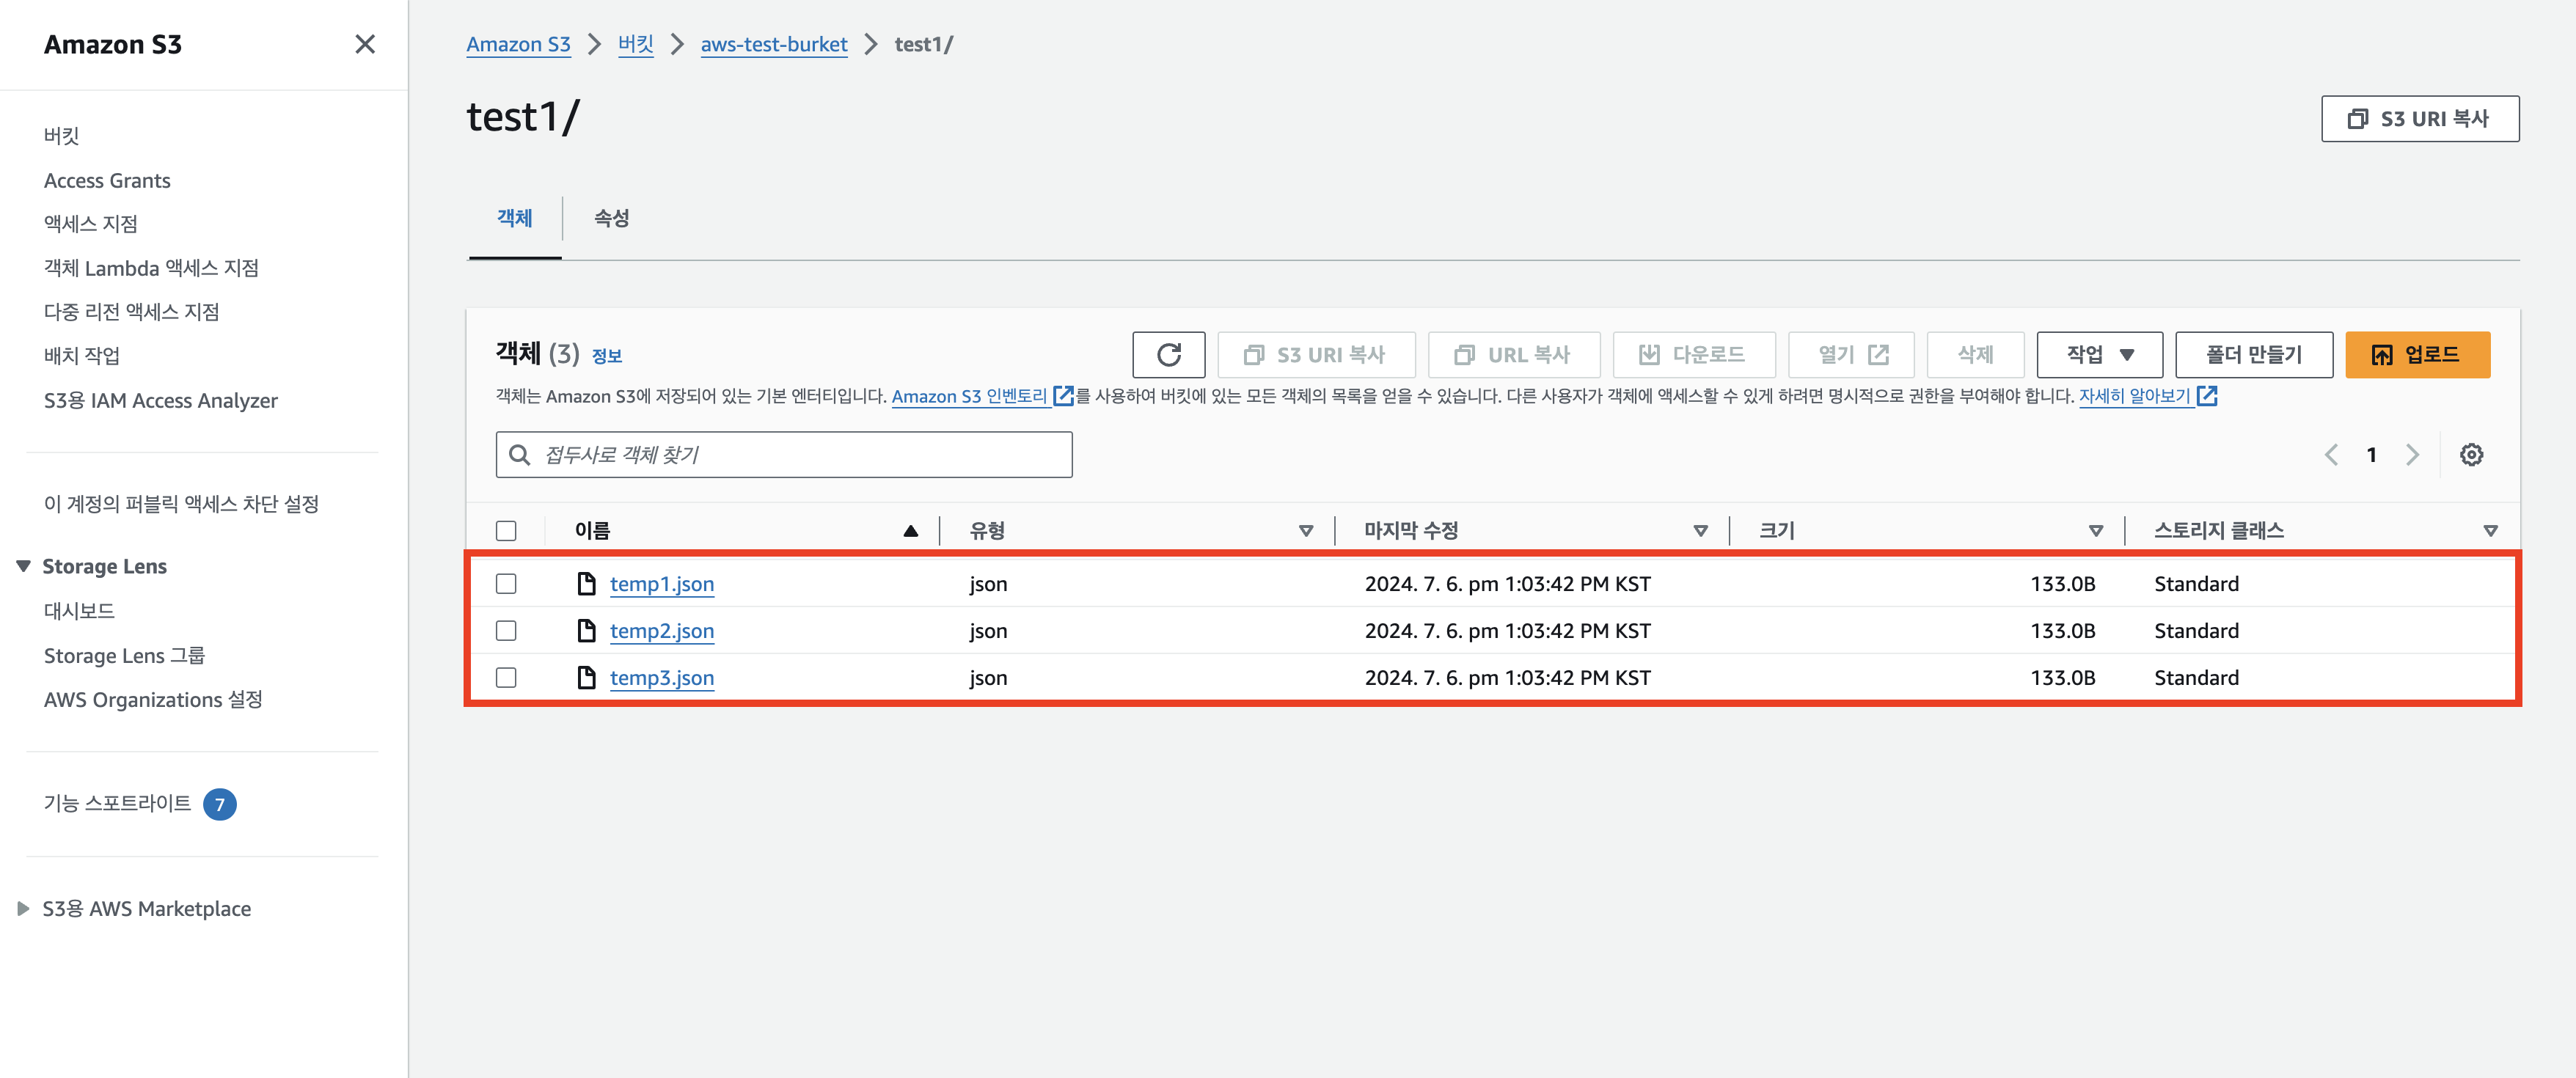Open external link icon beside 자세히 알아보기

pyautogui.click(x=2207, y=396)
